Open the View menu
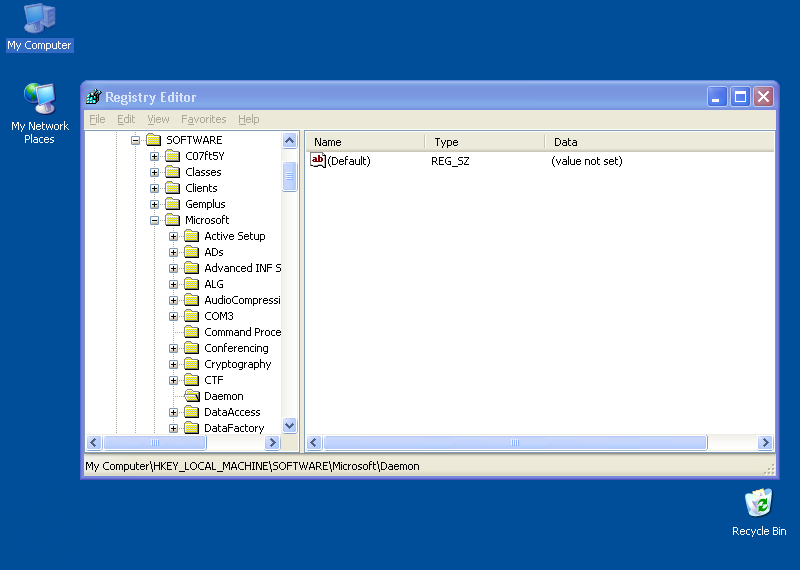800x570 pixels. click(158, 119)
